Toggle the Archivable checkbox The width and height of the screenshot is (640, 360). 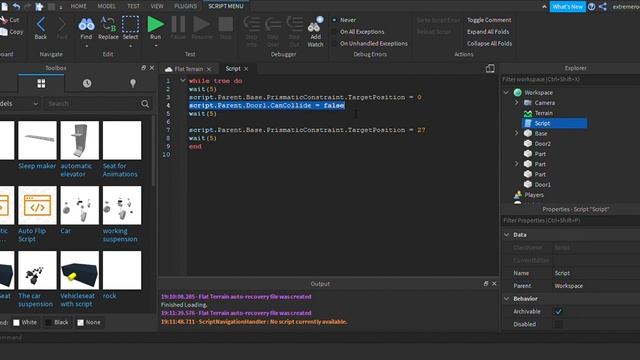[x=558, y=311]
